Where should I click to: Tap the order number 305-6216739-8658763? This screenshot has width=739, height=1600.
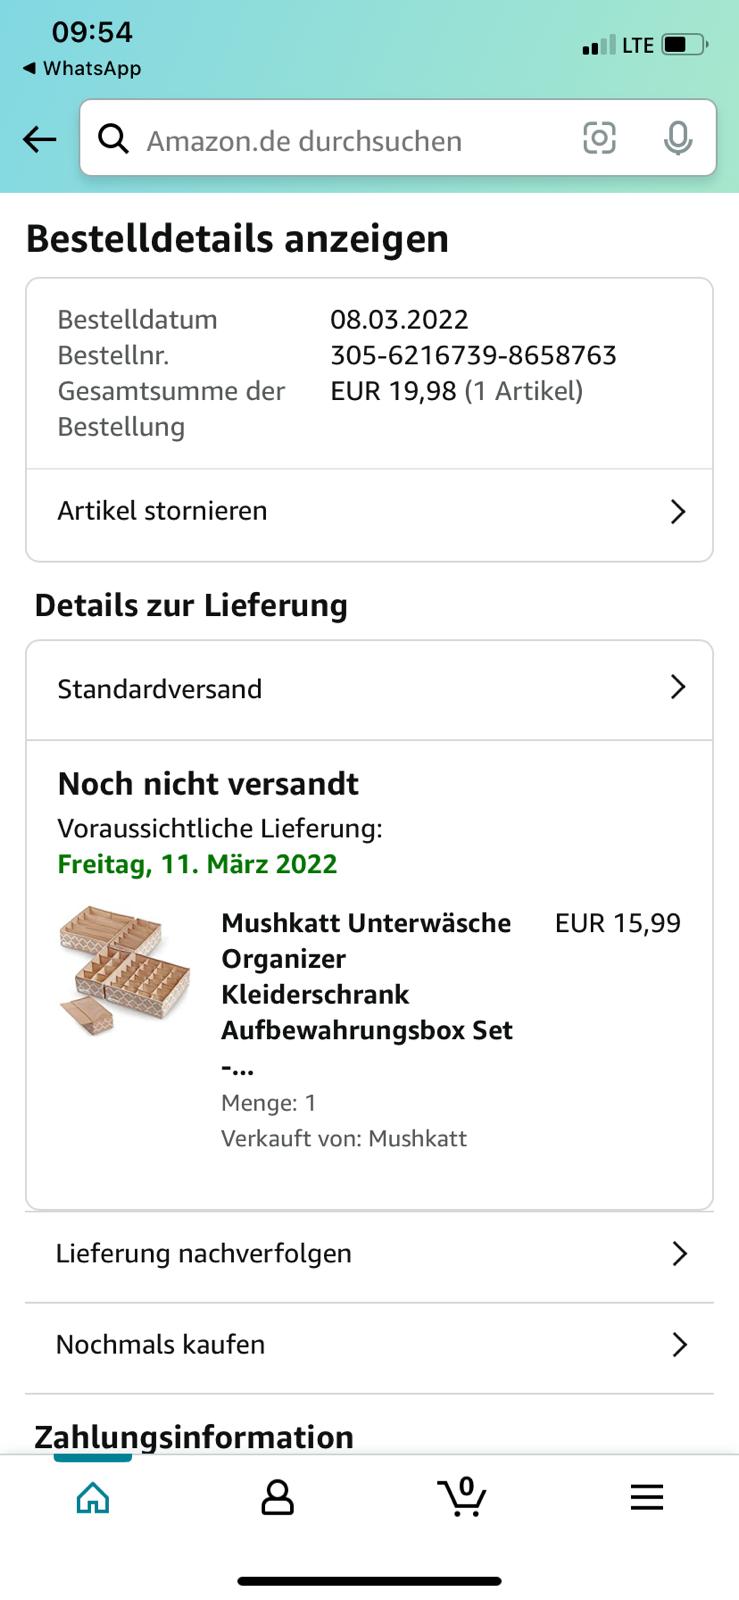point(473,355)
